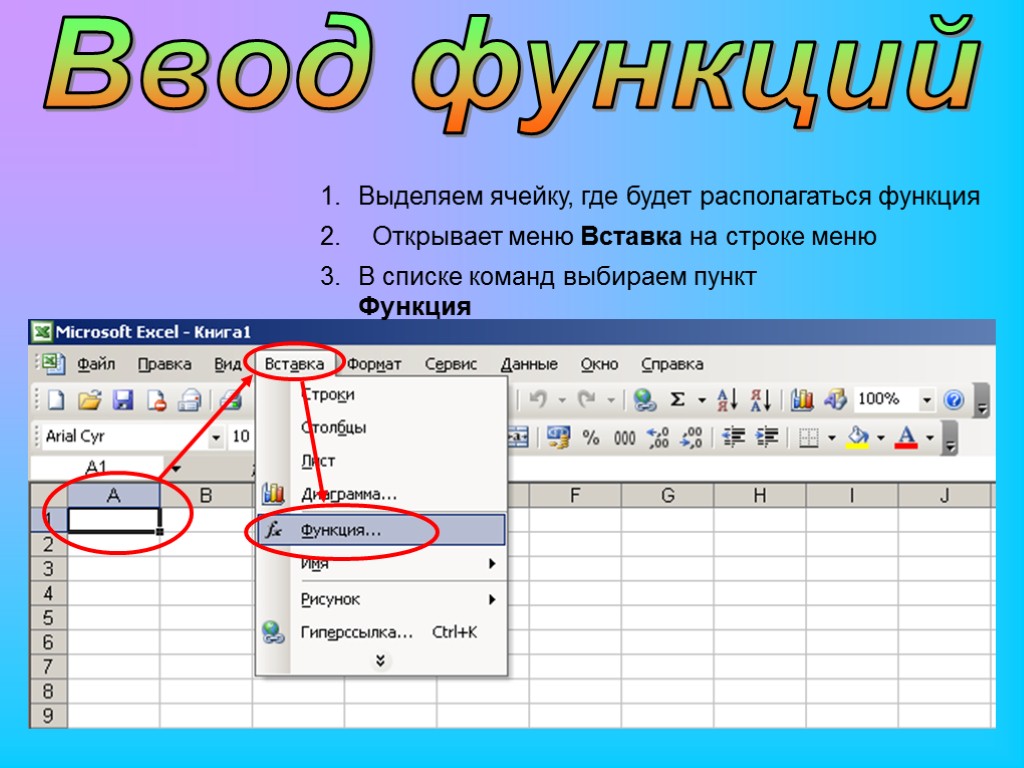The height and width of the screenshot is (768, 1024).
Task: Choose Гиперссылка... menu entry
Action: [x=381, y=632]
